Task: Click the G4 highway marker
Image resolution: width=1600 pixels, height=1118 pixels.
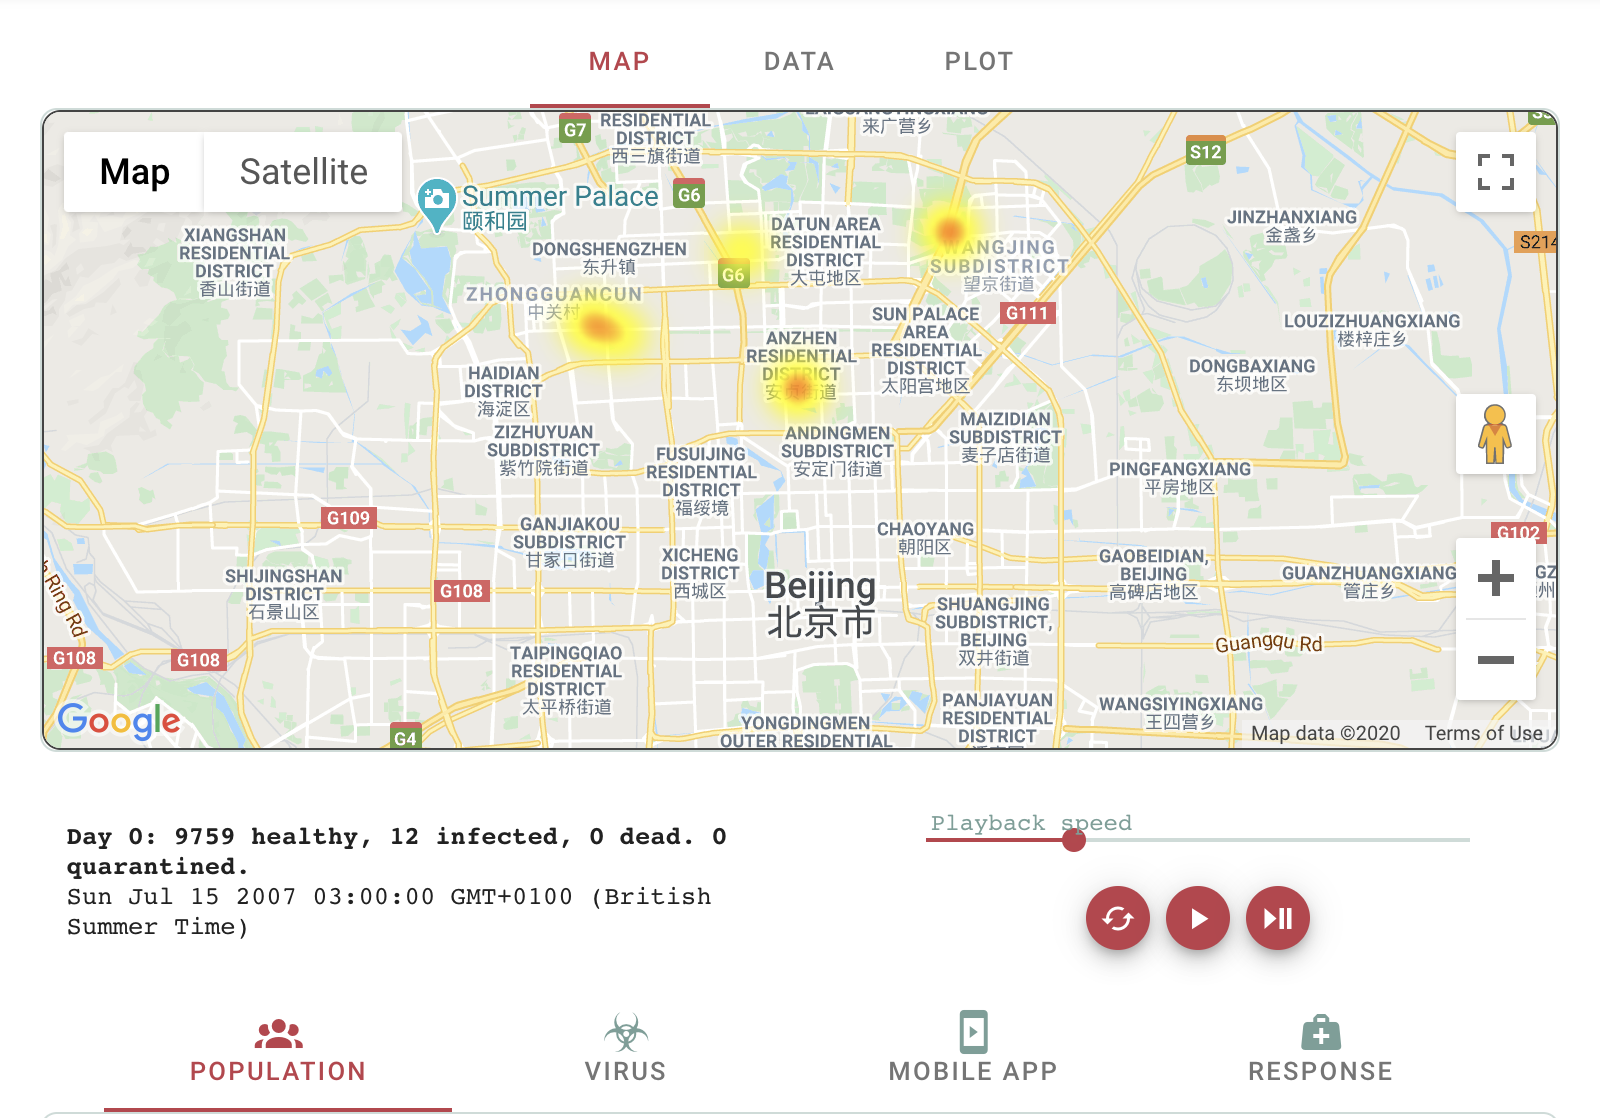Action: (x=405, y=738)
